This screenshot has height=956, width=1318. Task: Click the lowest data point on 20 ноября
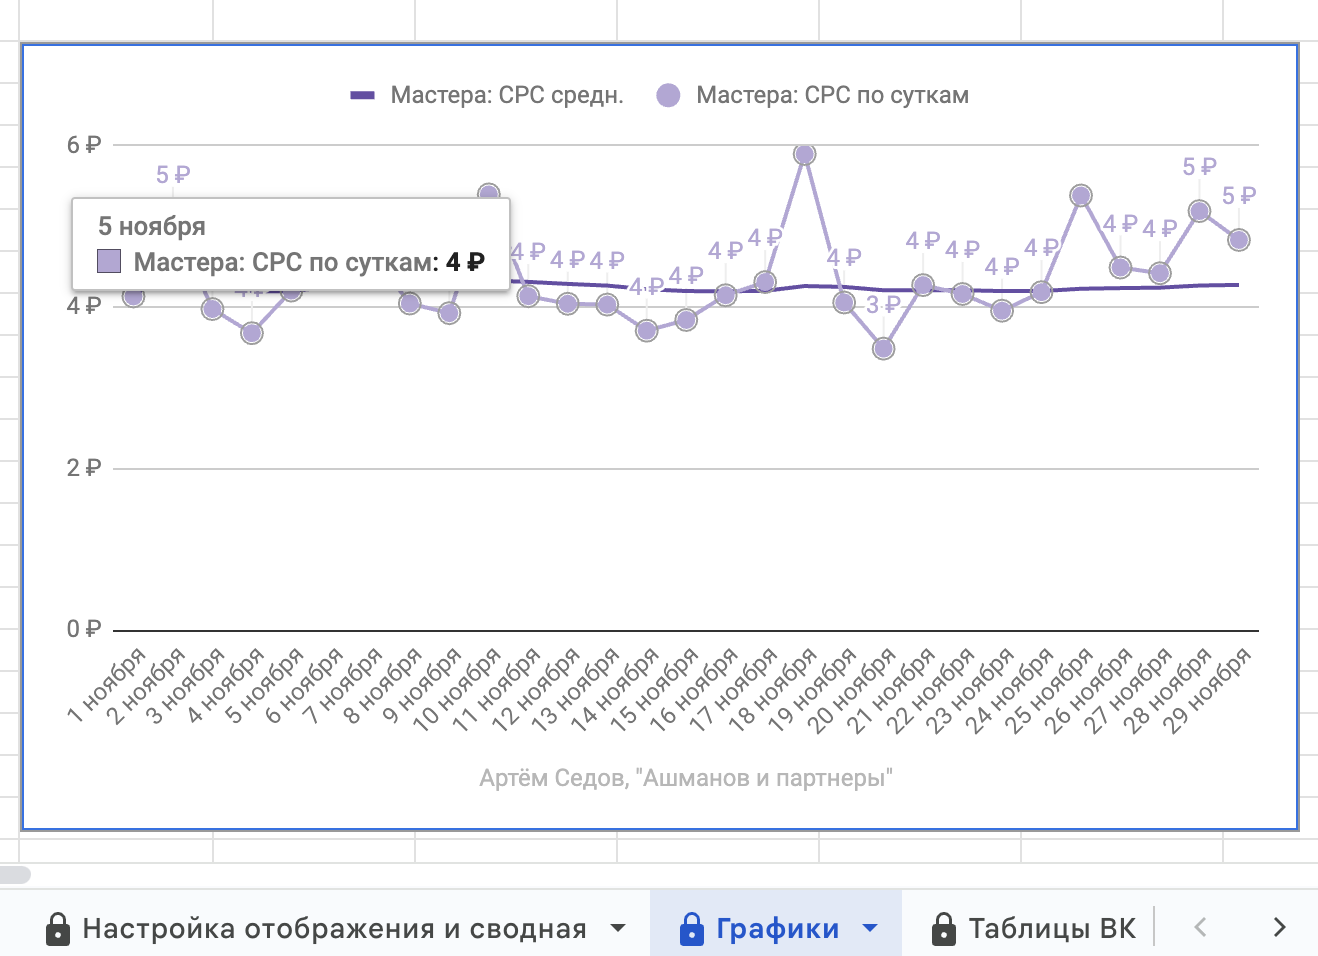click(x=883, y=348)
